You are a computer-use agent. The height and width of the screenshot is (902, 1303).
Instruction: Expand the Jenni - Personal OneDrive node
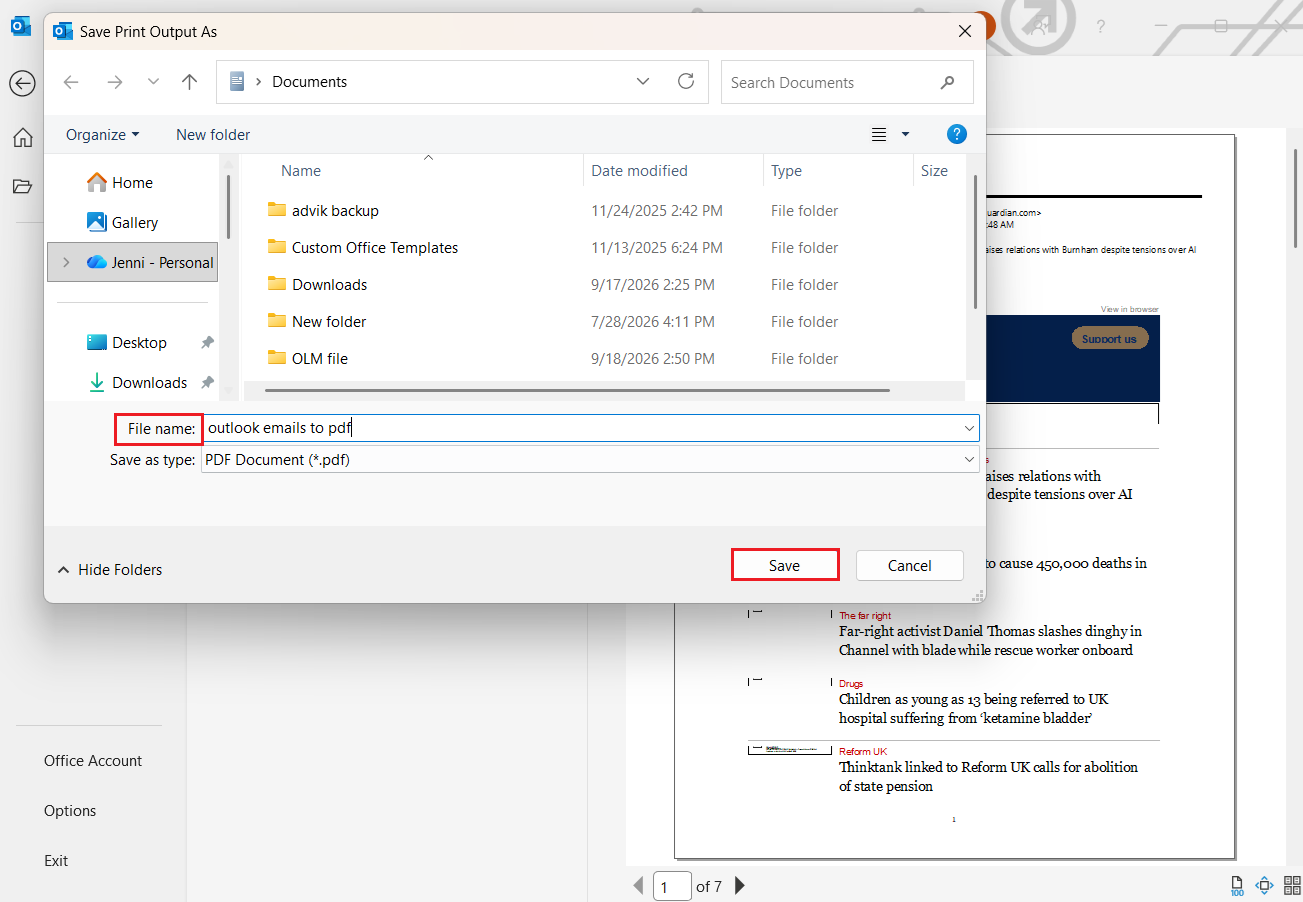point(66,262)
